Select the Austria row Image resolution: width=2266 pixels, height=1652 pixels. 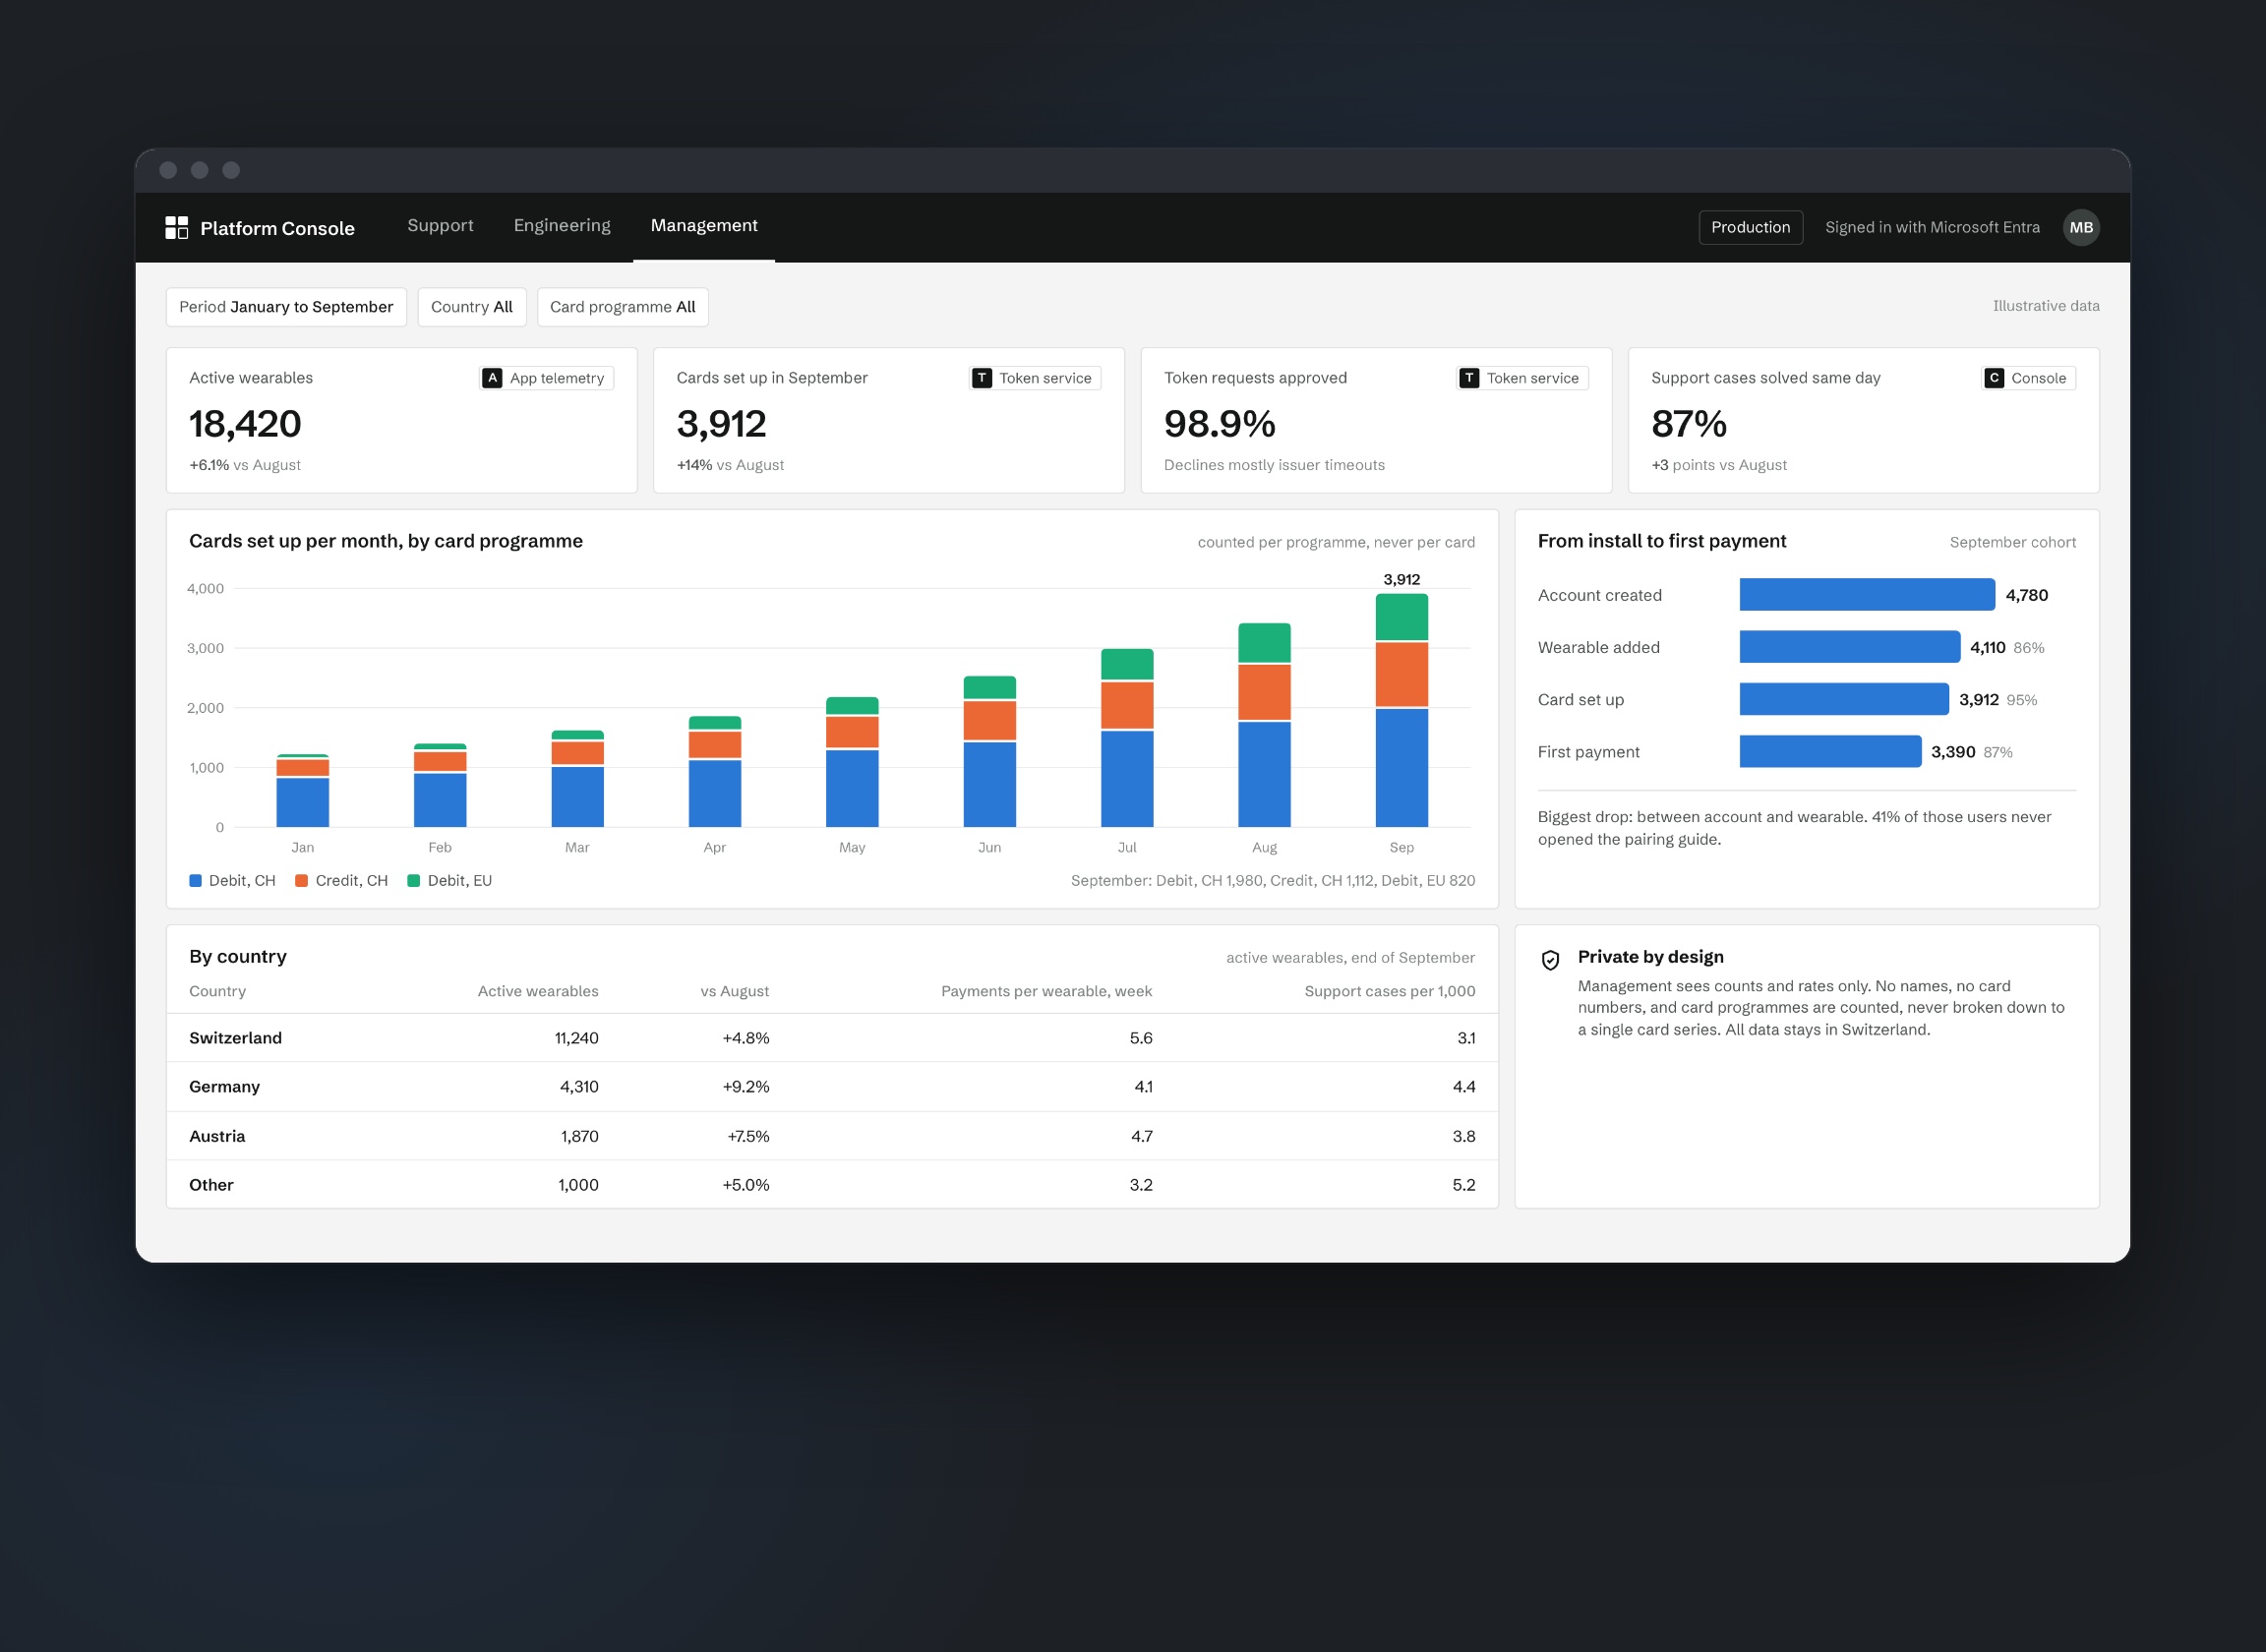832,1136
